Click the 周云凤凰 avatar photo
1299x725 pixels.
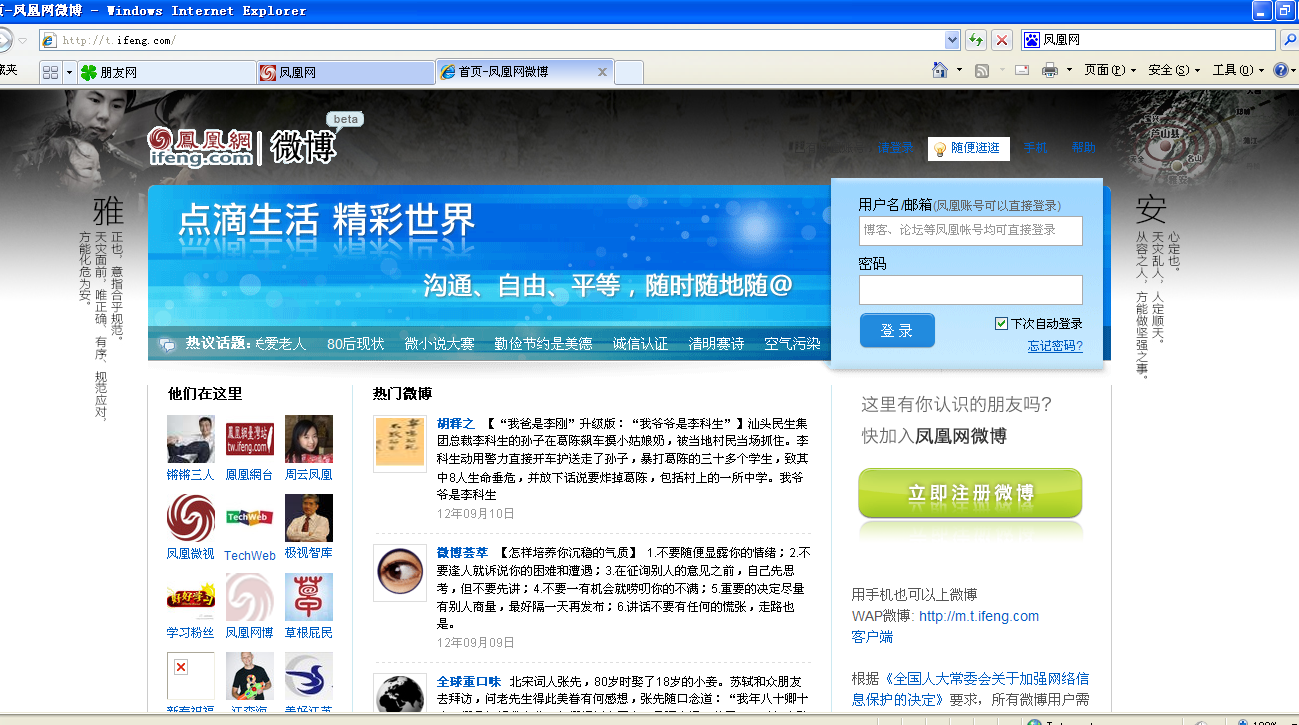point(309,439)
